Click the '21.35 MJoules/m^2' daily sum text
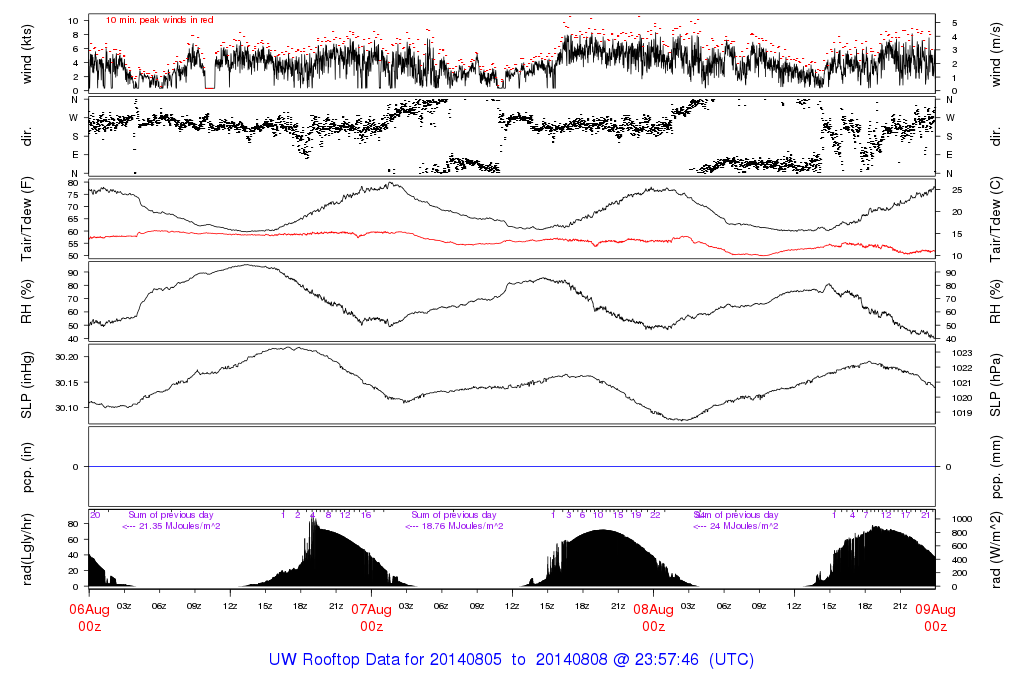This screenshot has height=700, width=1024. tap(172, 526)
